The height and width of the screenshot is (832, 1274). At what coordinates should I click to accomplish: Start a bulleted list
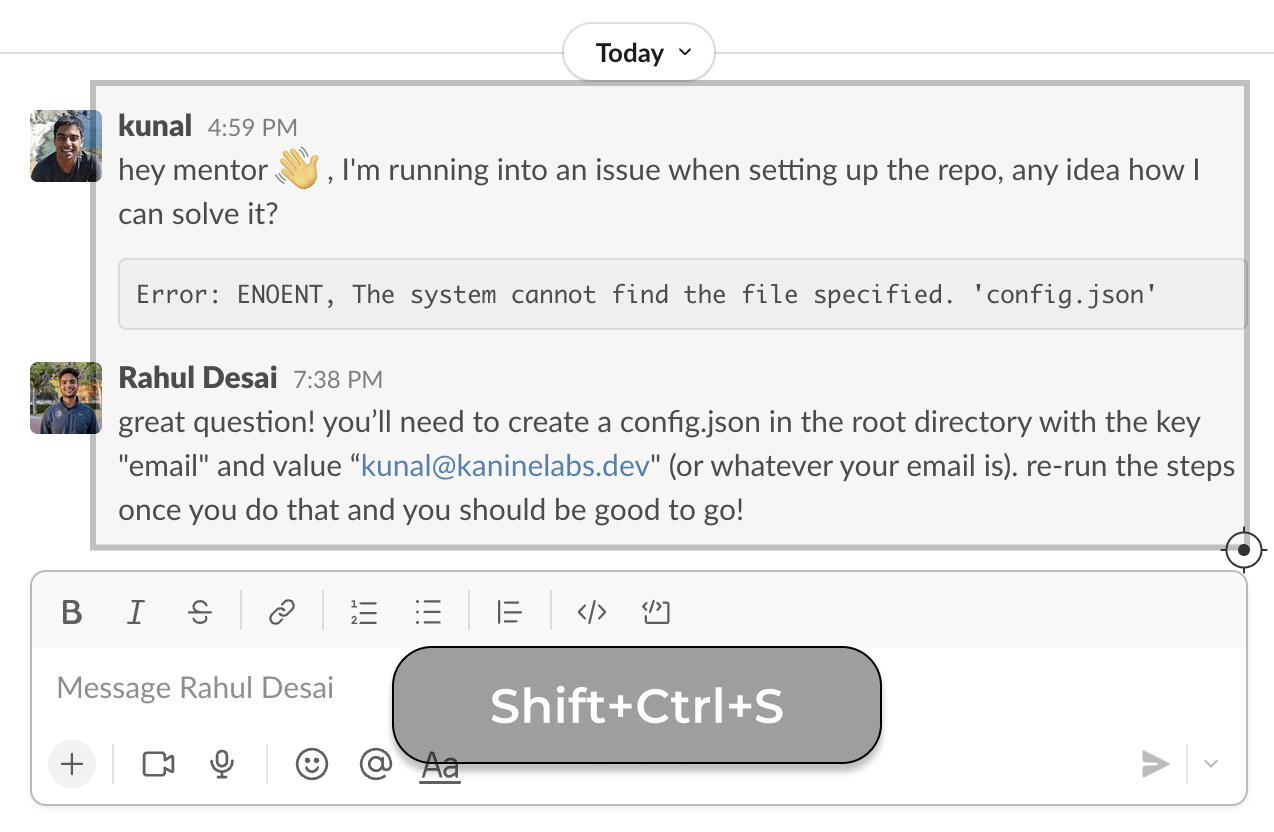(428, 612)
